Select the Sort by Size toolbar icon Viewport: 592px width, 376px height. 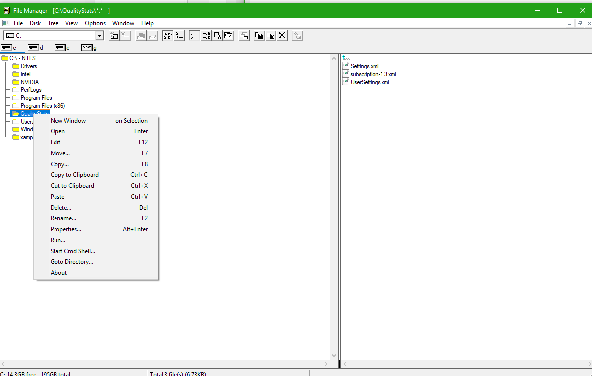click(x=217, y=36)
